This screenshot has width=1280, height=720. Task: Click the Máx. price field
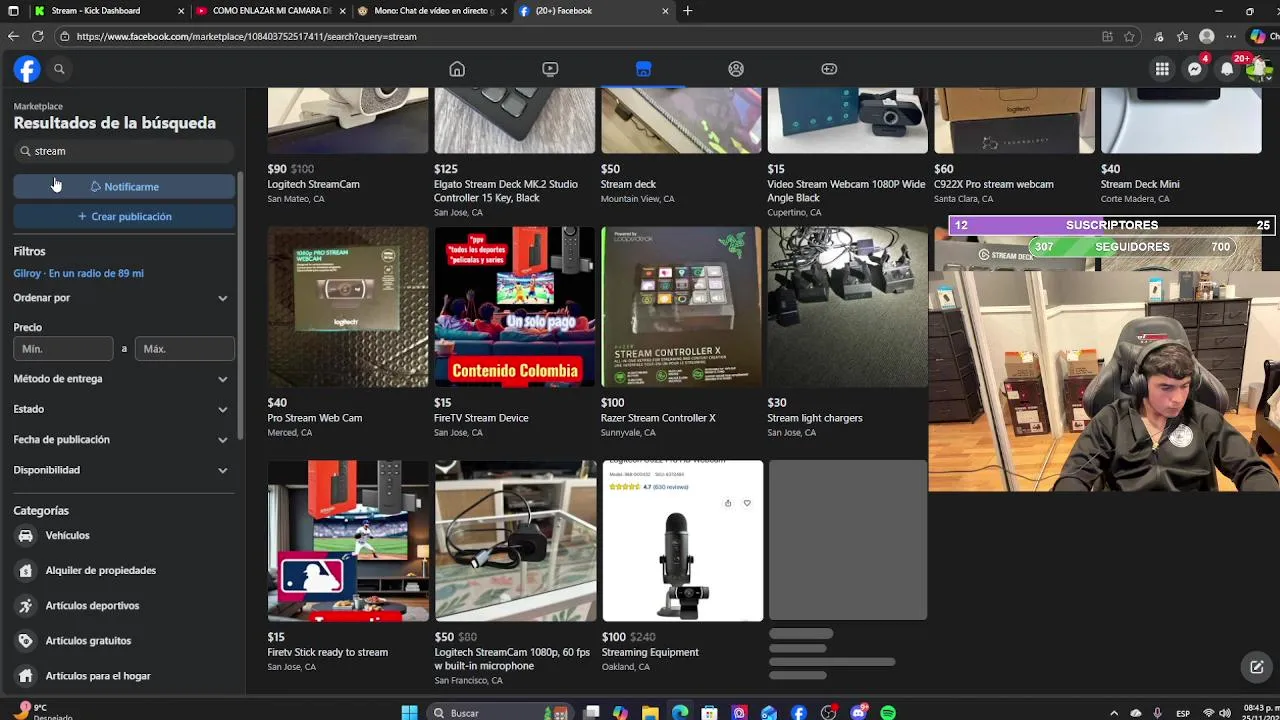(x=185, y=349)
